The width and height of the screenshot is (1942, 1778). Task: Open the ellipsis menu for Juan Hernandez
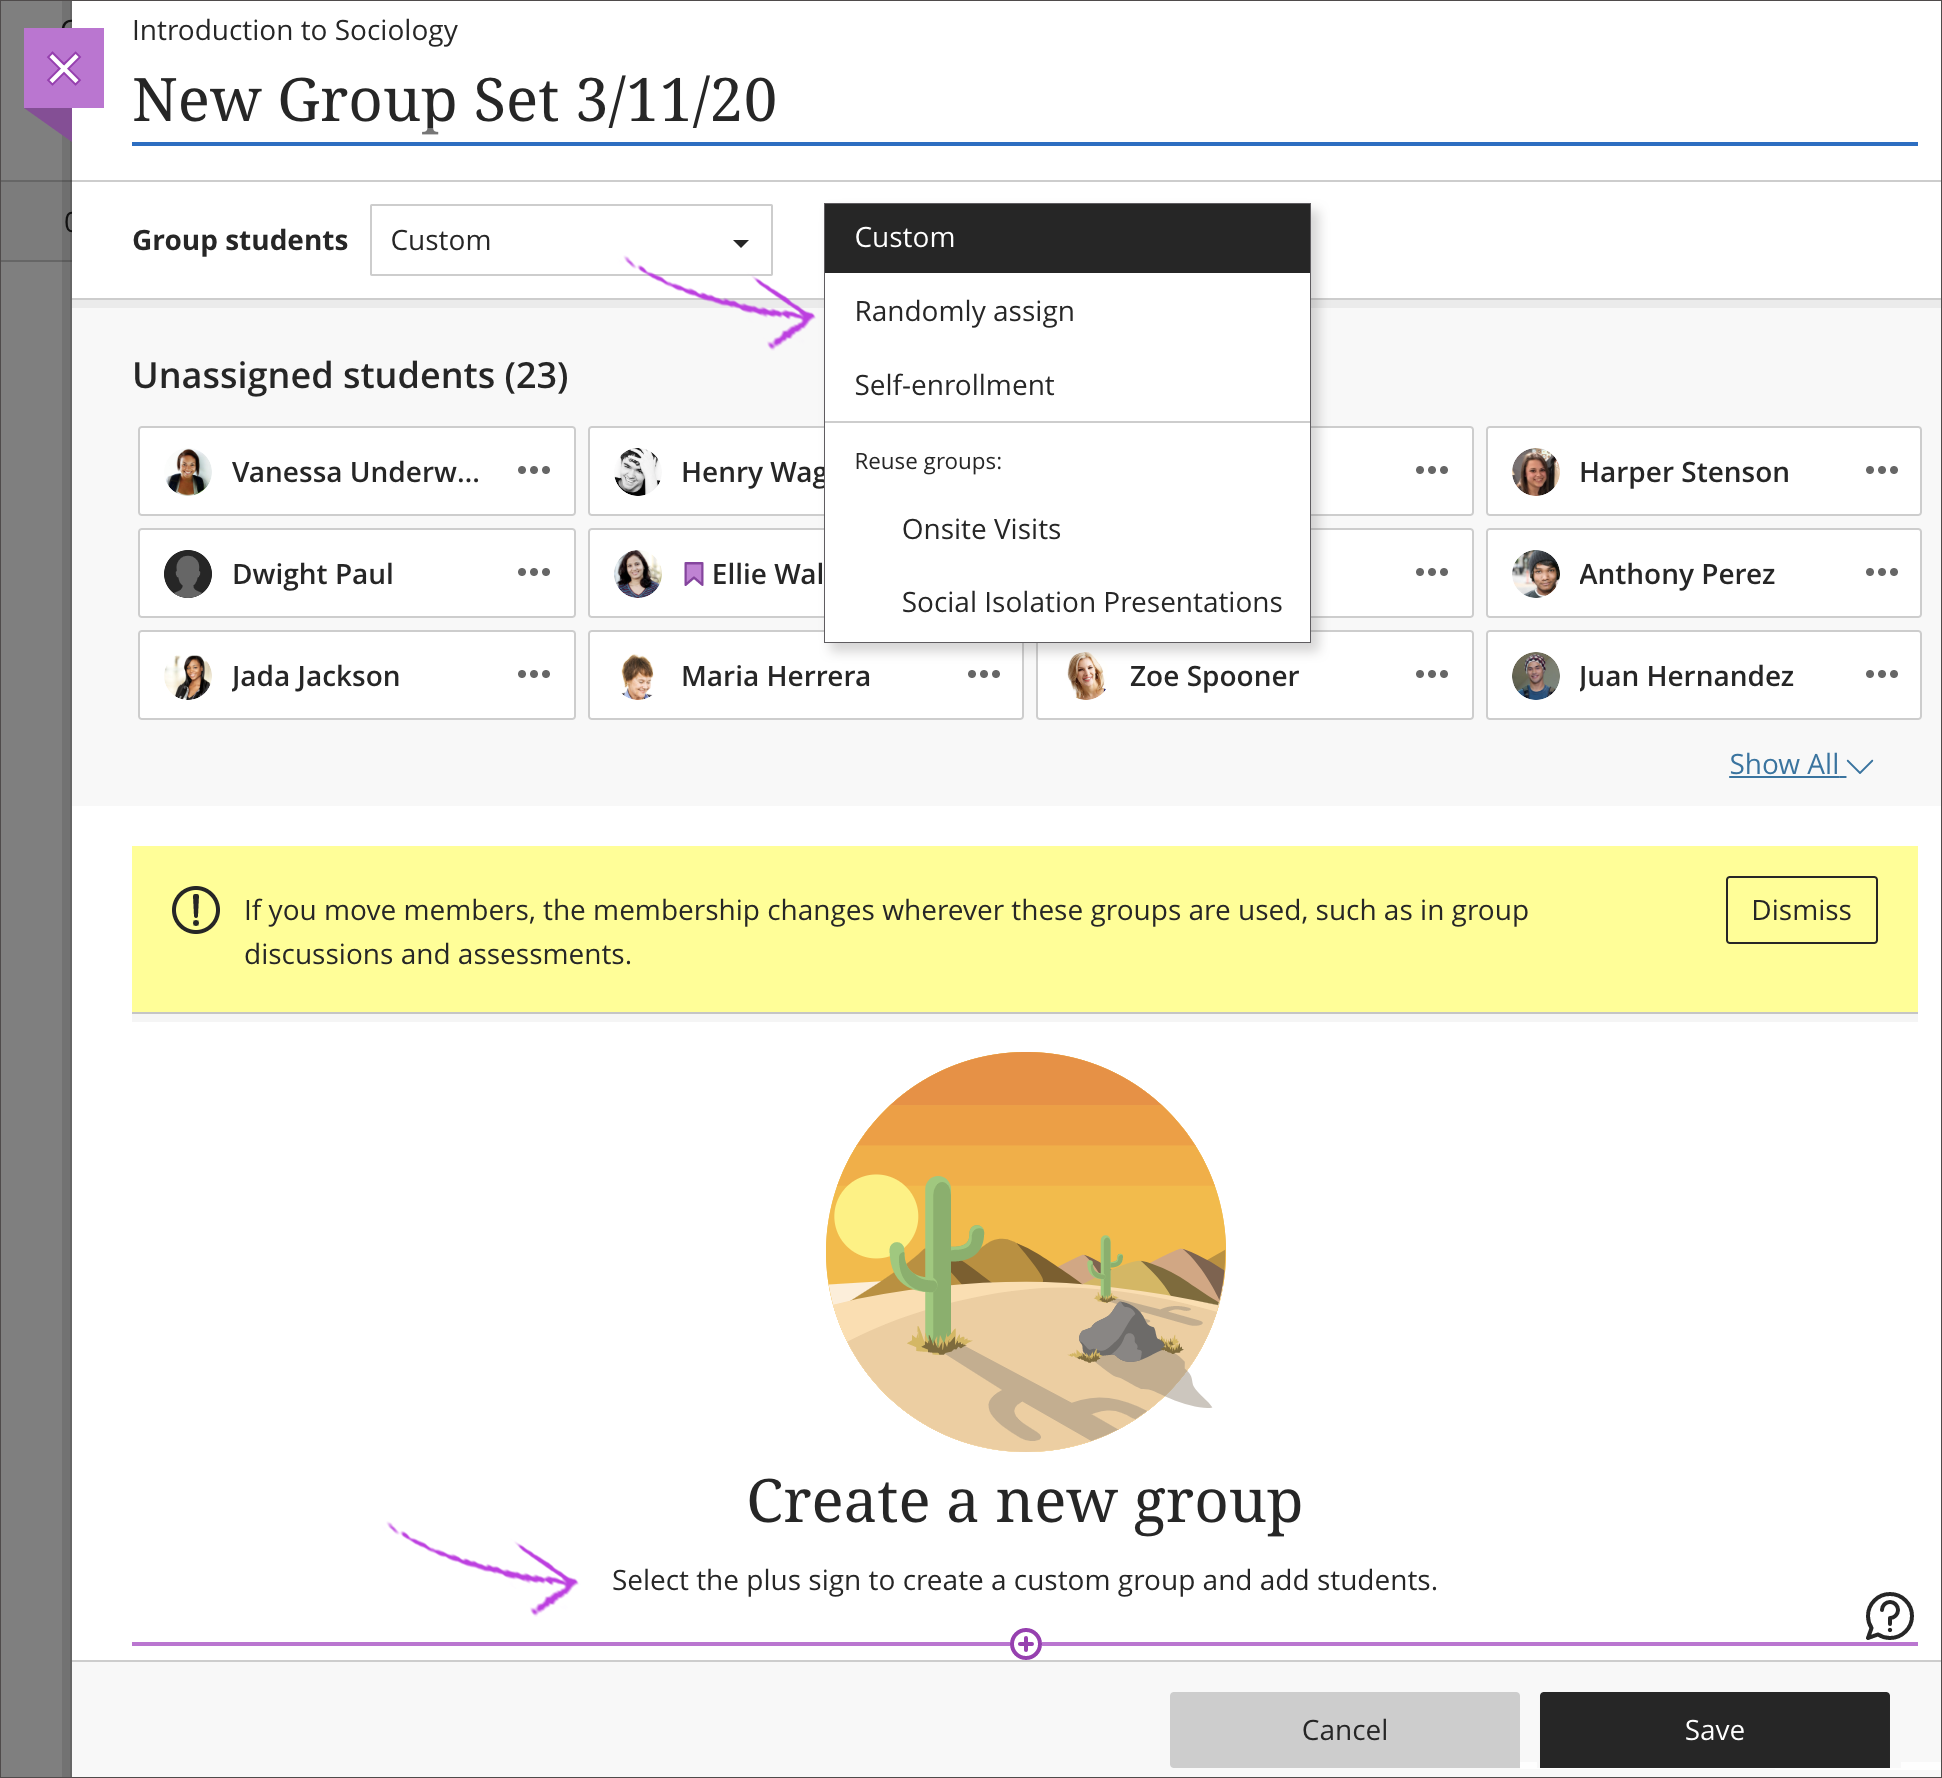point(1883,675)
